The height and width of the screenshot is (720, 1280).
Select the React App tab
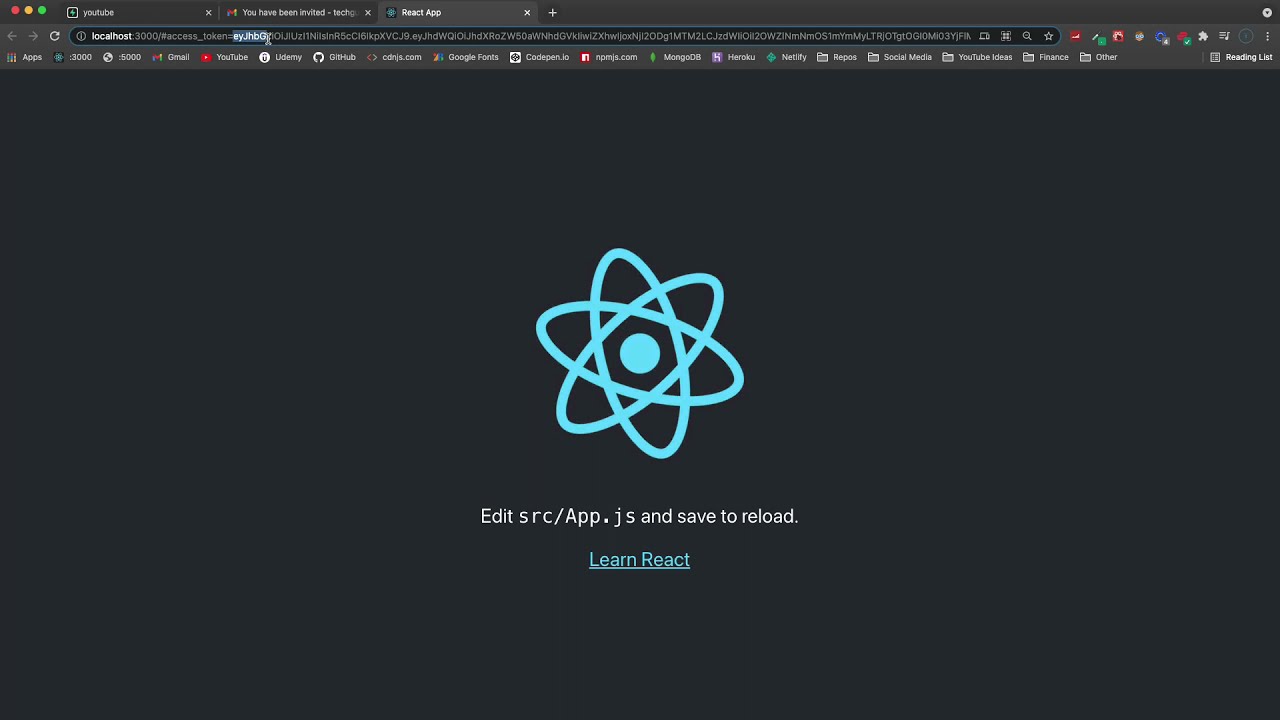click(458, 12)
